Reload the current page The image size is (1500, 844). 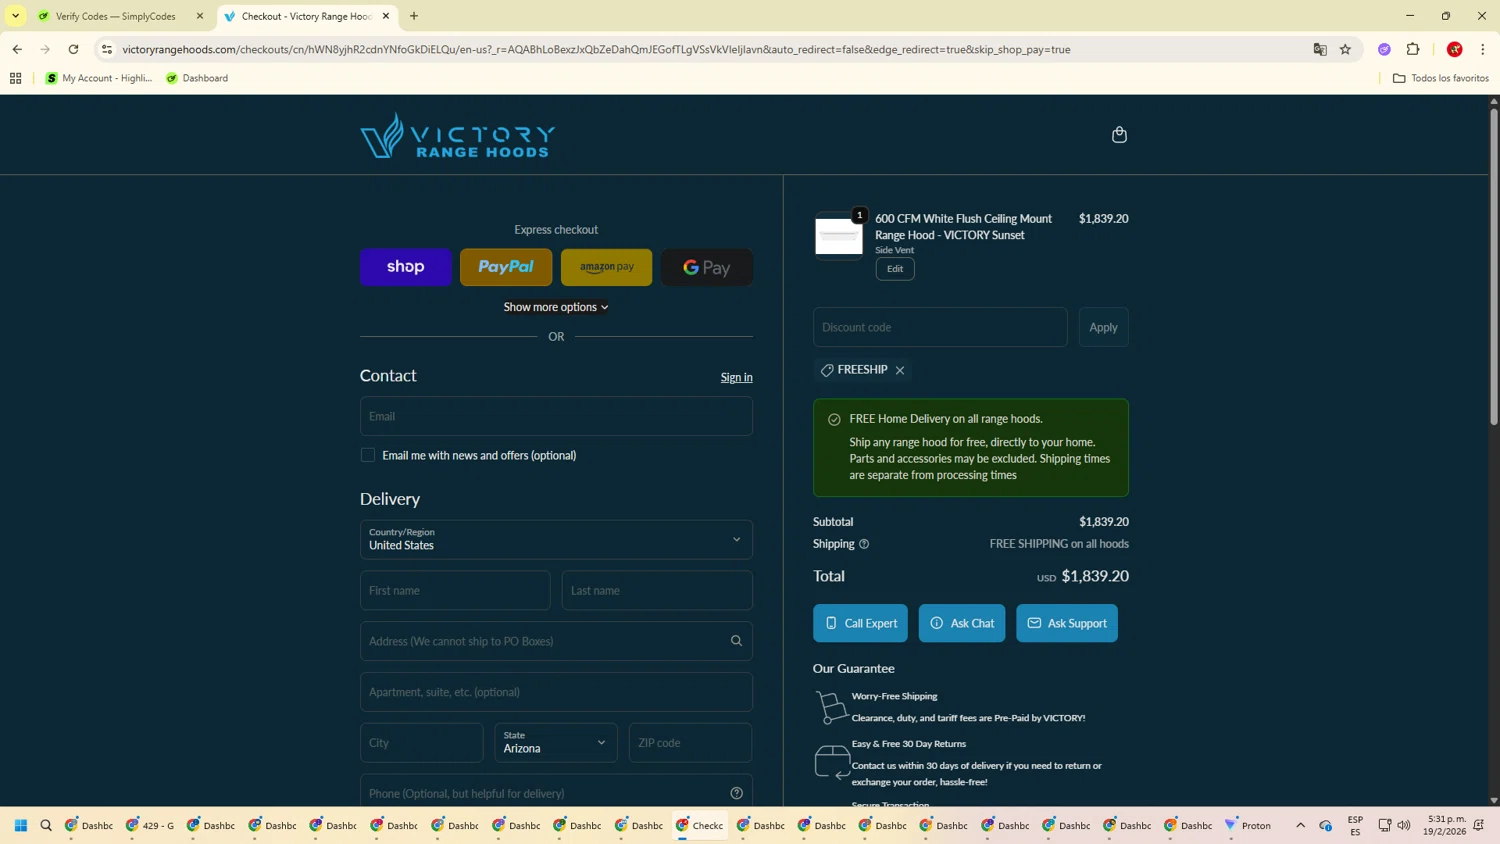click(x=73, y=49)
